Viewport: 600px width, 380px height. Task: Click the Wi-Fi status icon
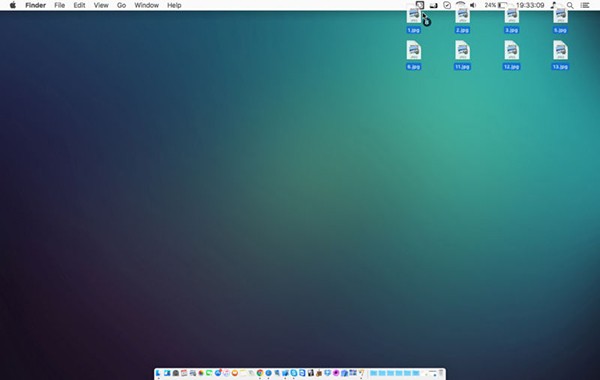(x=460, y=5)
